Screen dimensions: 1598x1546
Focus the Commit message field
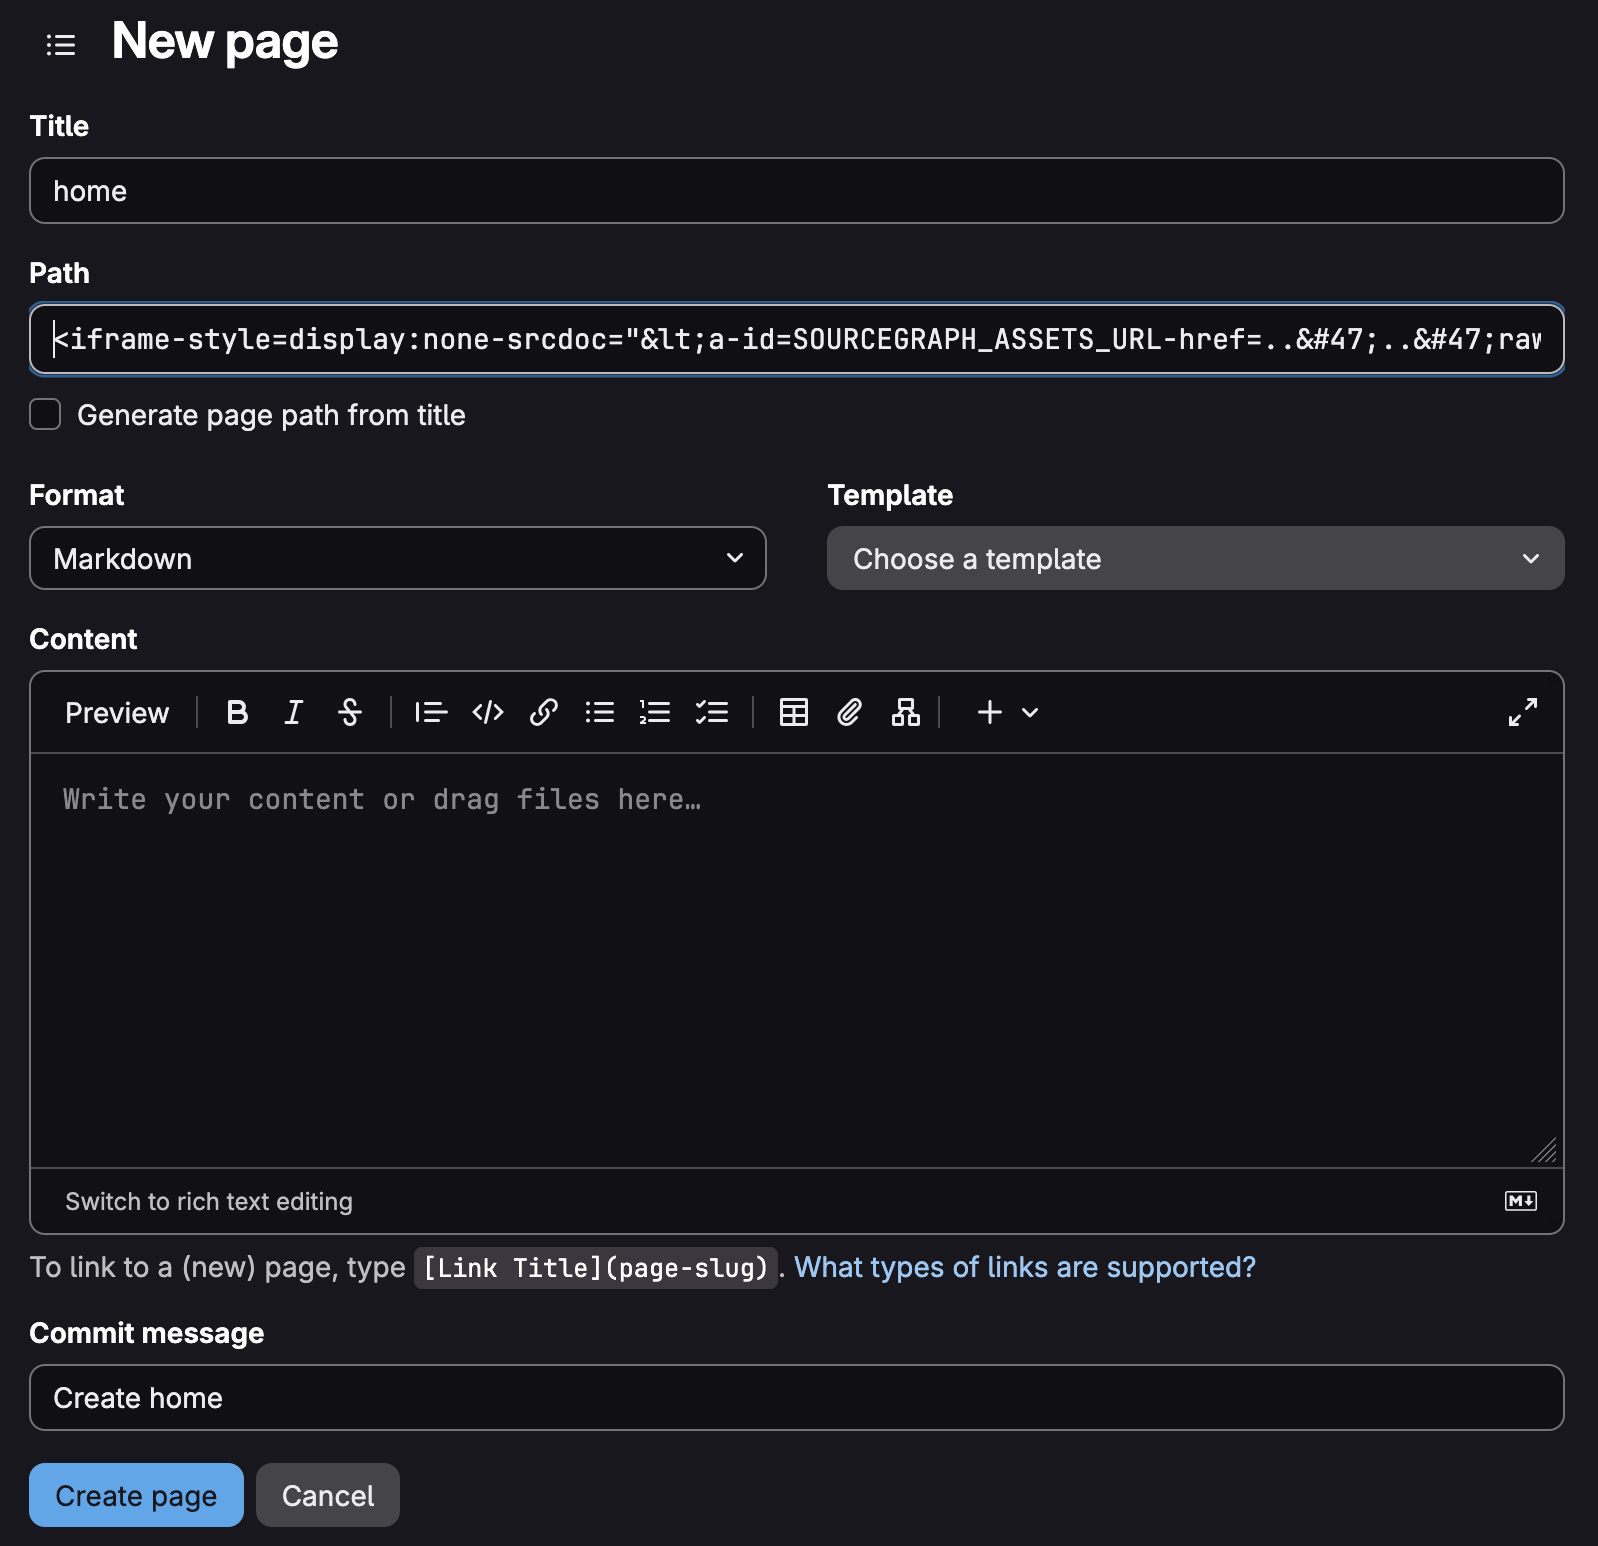coord(796,1397)
